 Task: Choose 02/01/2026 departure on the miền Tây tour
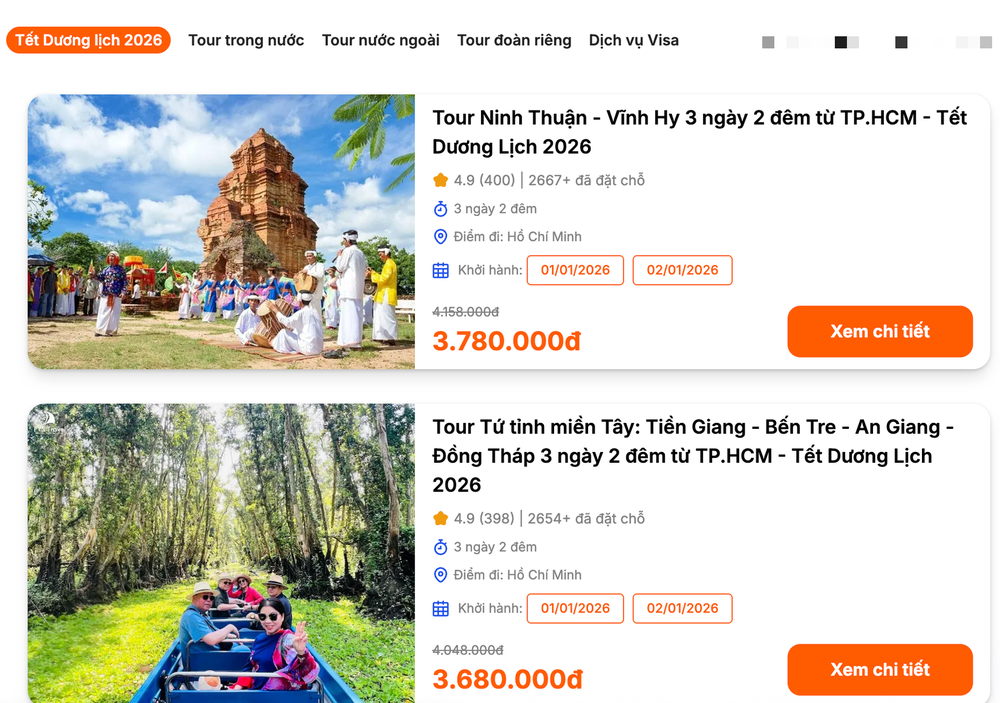(682, 608)
